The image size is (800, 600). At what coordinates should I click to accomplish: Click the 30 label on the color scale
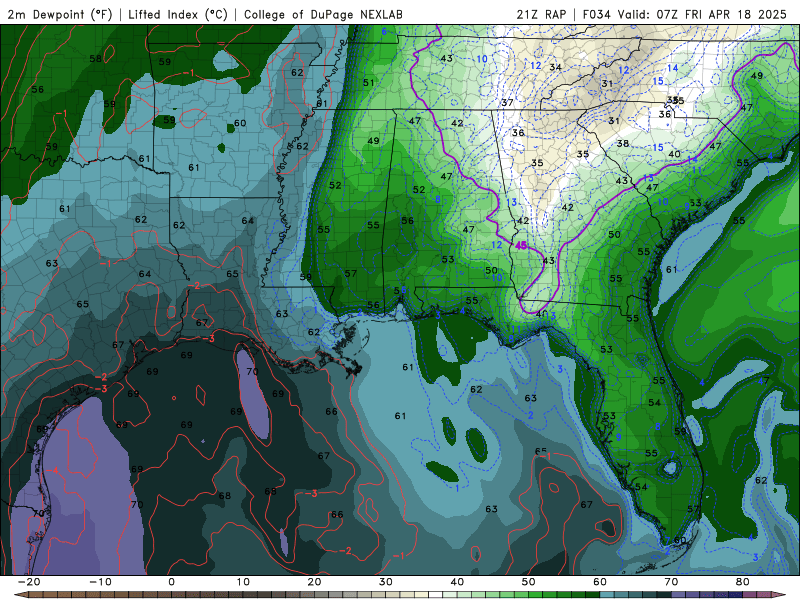386,582
